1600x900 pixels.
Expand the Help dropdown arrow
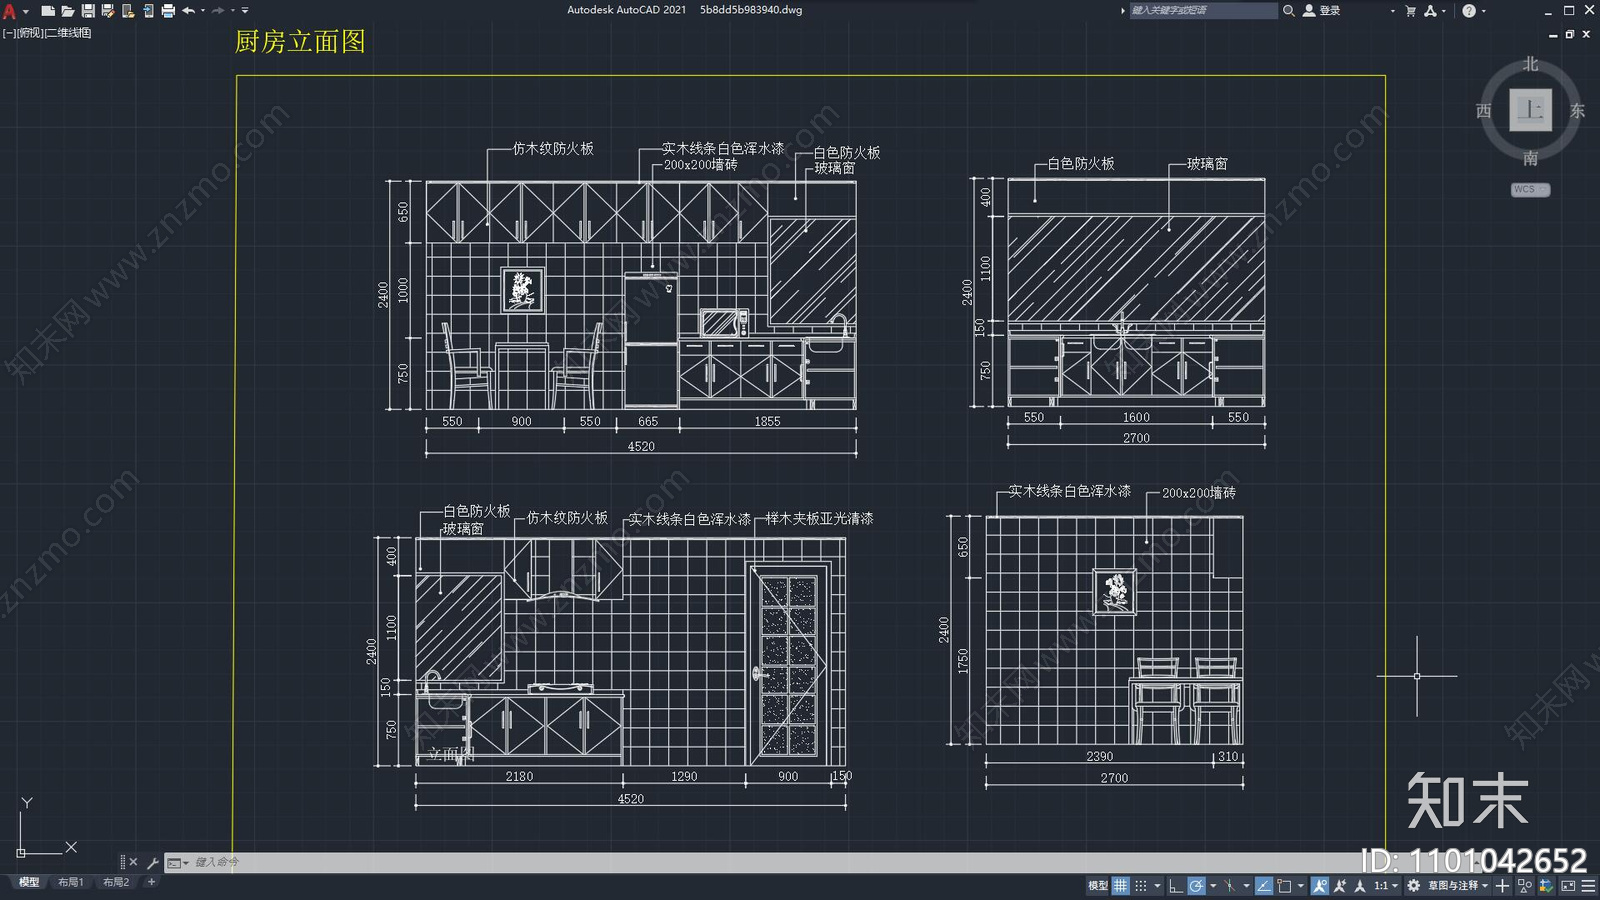coord(1483,11)
